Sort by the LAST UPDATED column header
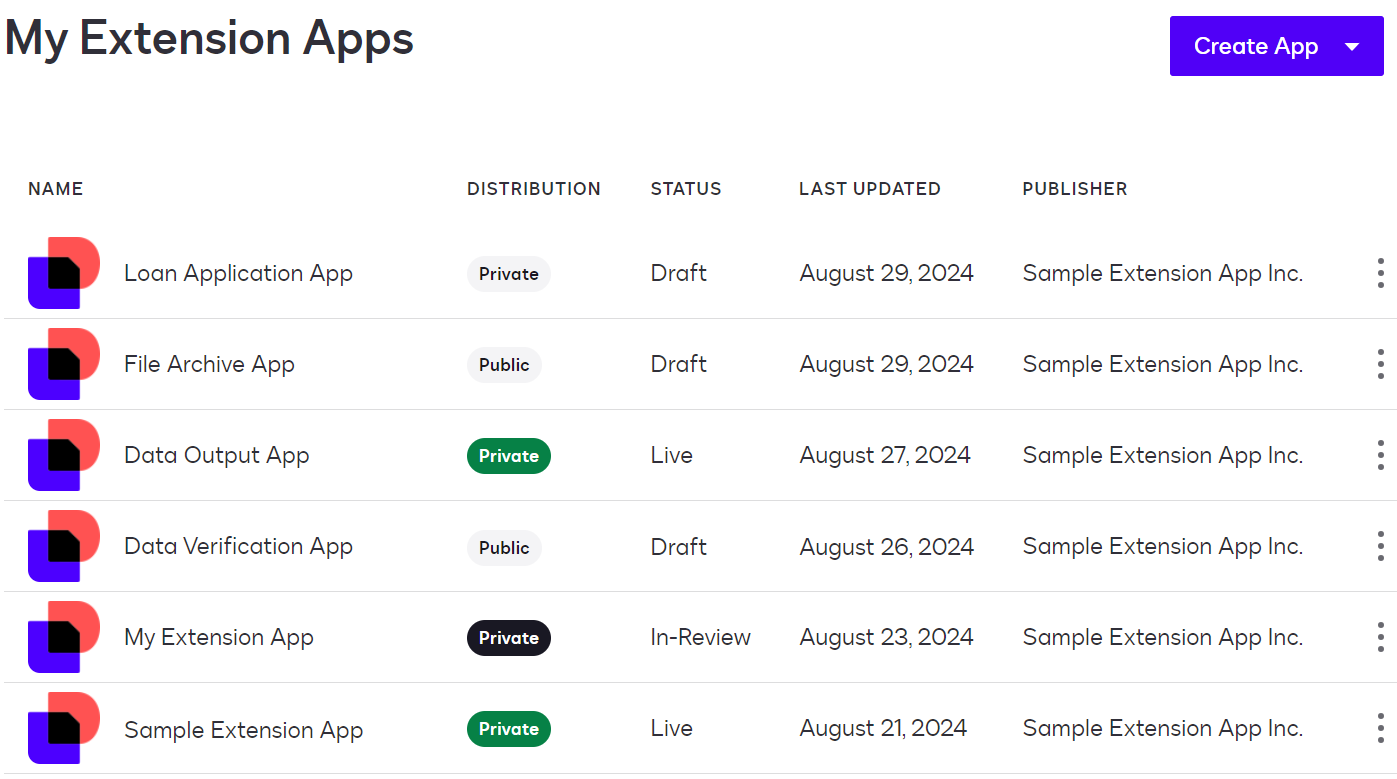 [x=870, y=188]
